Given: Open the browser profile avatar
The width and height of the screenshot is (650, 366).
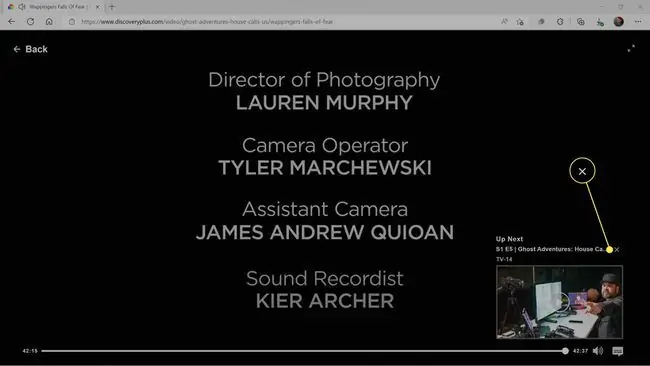Looking at the screenshot, I should [618, 22].
